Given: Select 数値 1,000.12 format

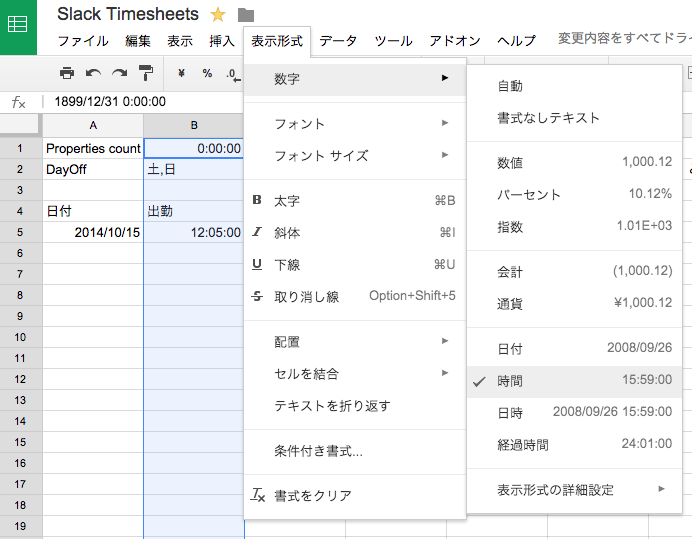Looking at the screenshot, I should [x=575, y=162].
